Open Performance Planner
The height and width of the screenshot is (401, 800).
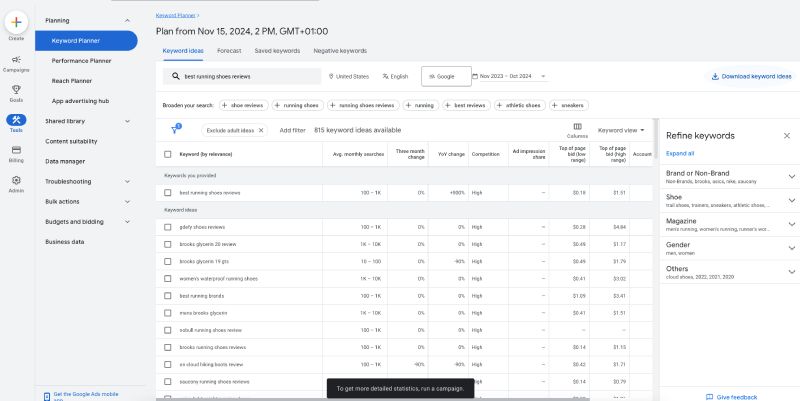click(82, 61)
